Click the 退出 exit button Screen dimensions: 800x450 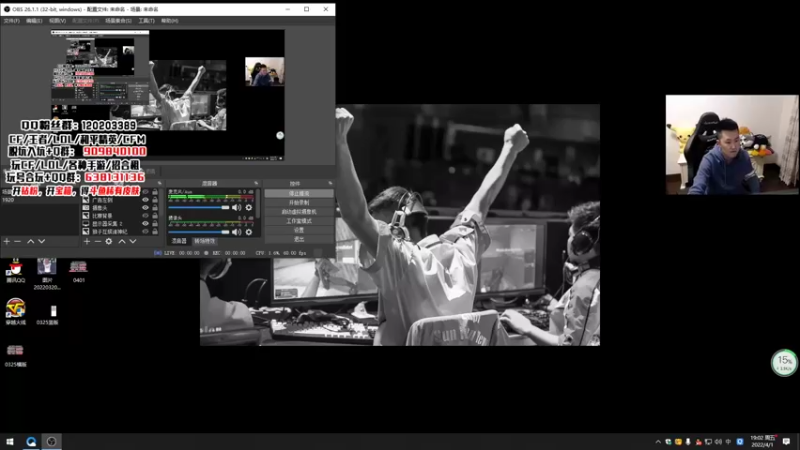click(x=299, y=239)
